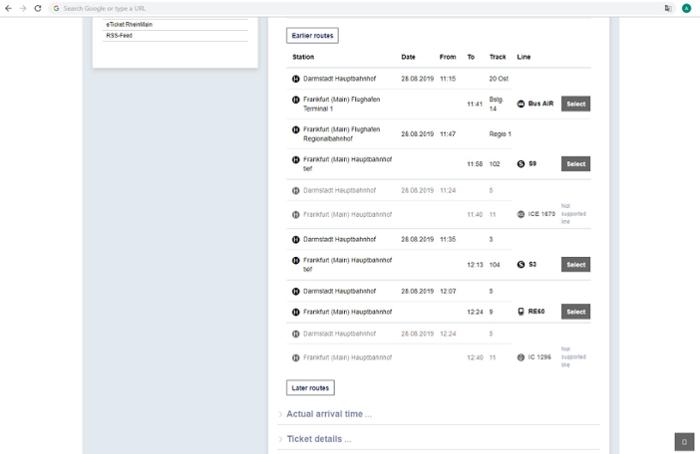Click the 20 Ost track value
Image resolution: width=700 pixels, height=454 pixels.
click(498, 79)
